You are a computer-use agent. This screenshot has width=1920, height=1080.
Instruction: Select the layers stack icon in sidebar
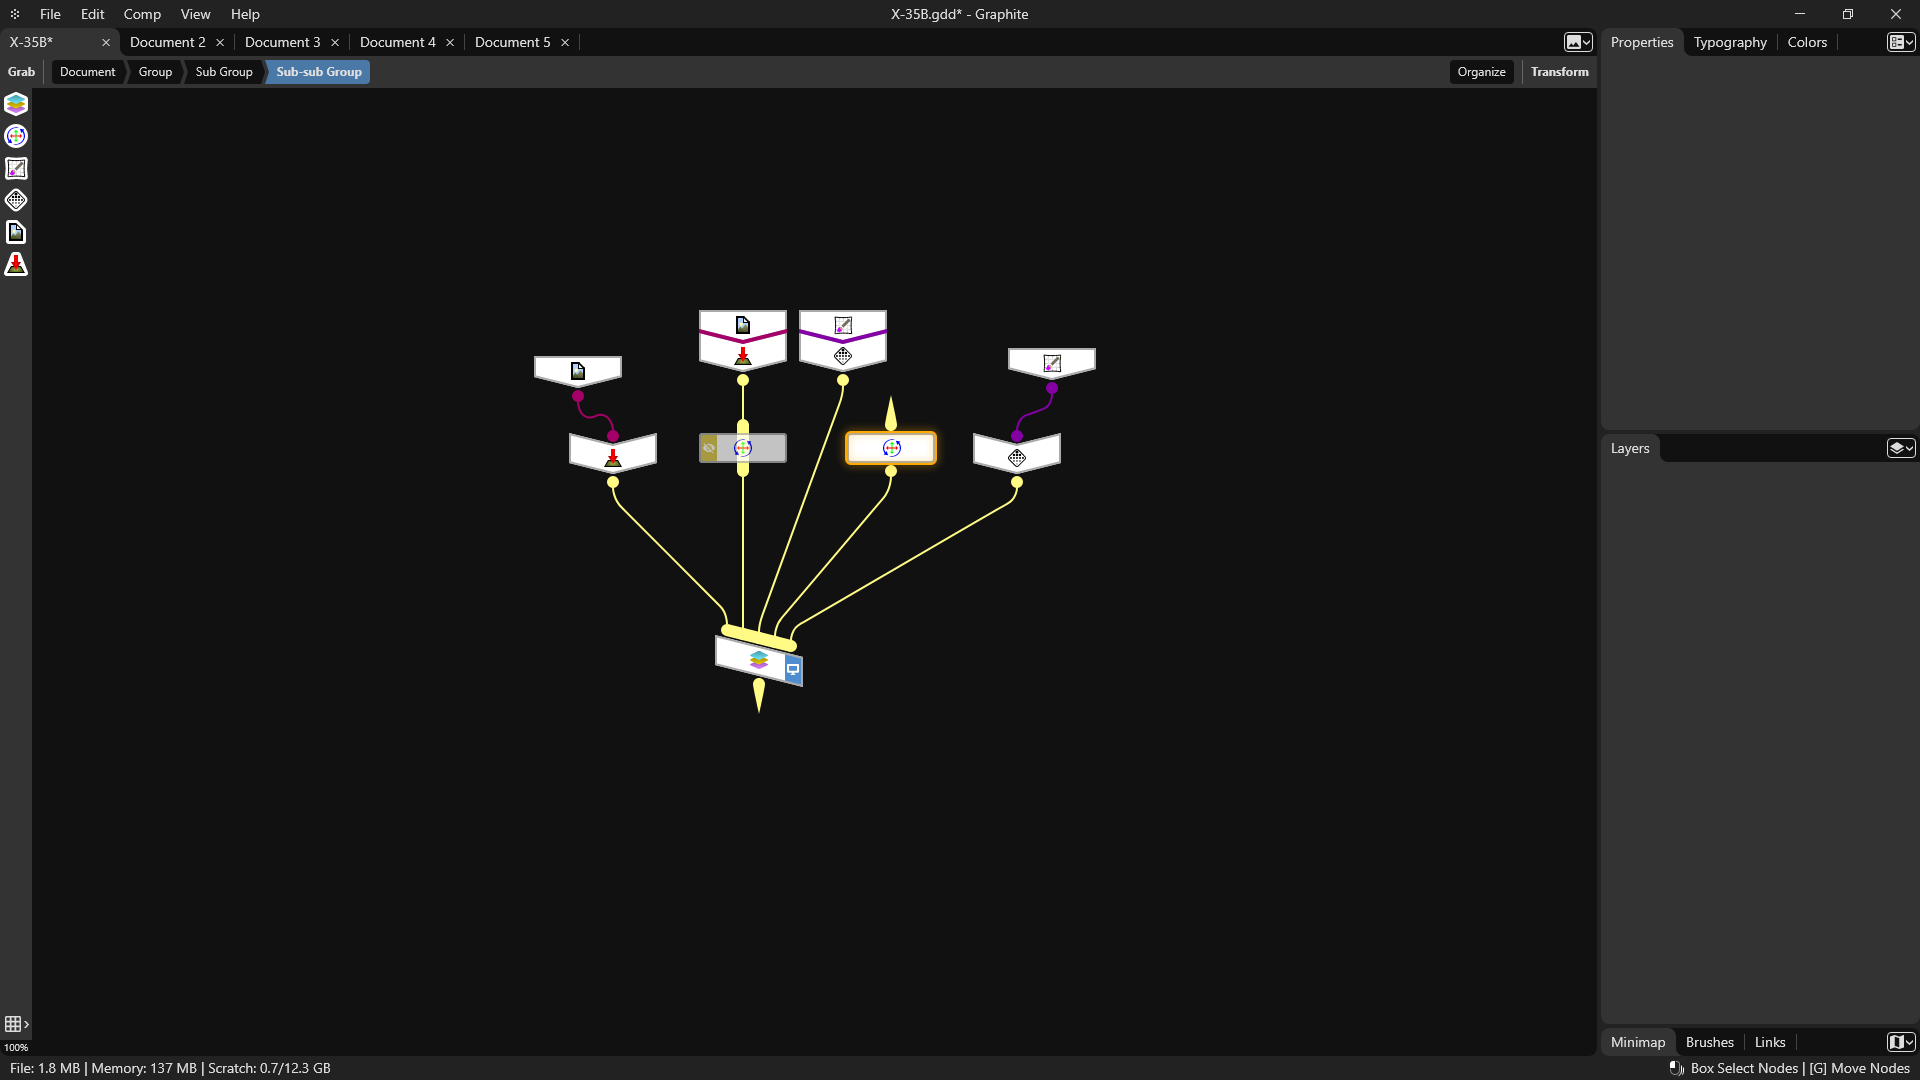16,104
